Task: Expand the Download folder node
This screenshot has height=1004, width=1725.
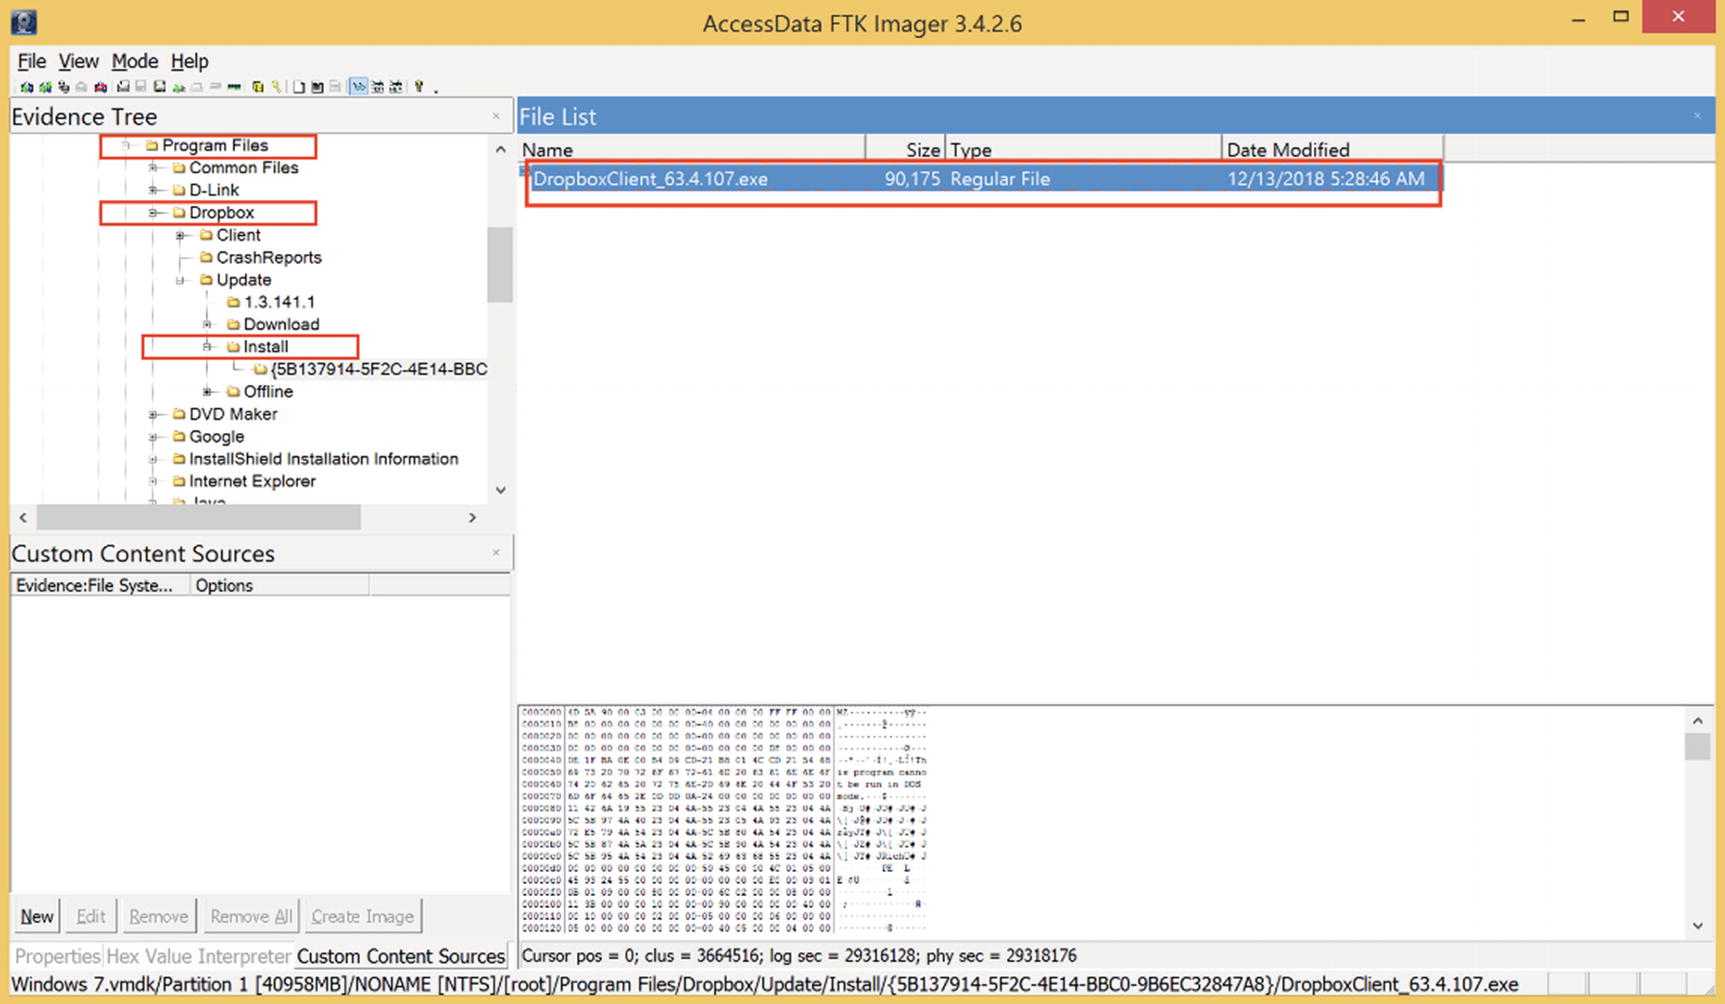Action: 207,324
